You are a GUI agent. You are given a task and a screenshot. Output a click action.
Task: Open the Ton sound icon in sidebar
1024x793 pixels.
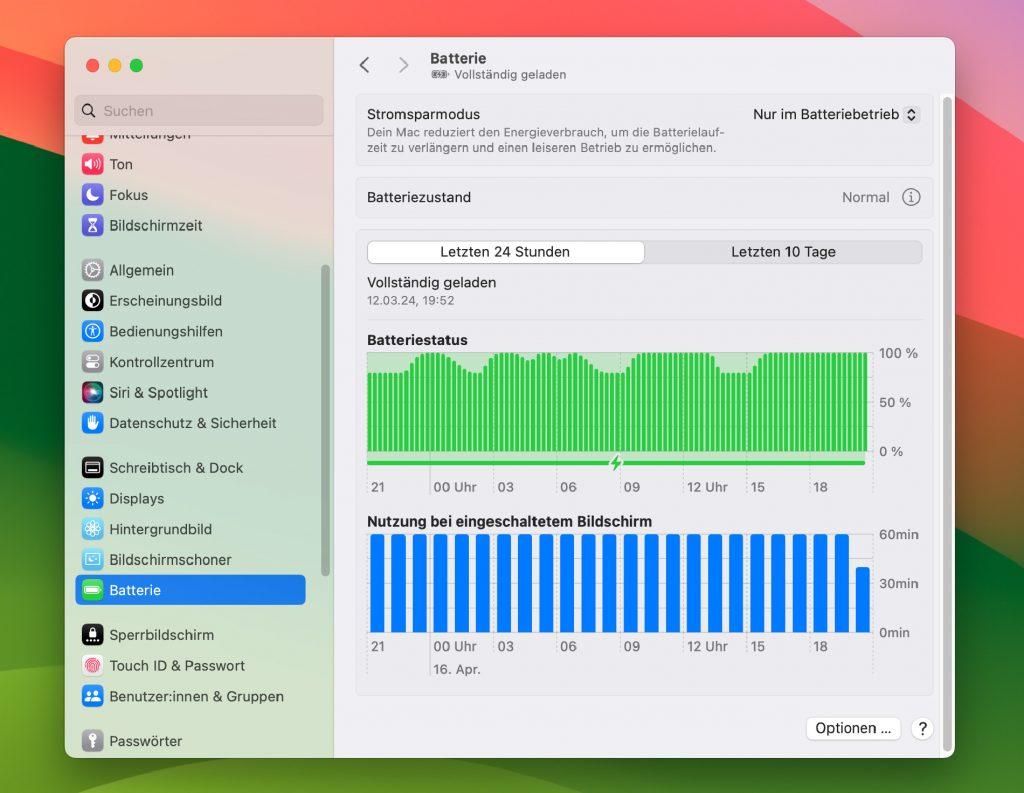coord(92,164)
